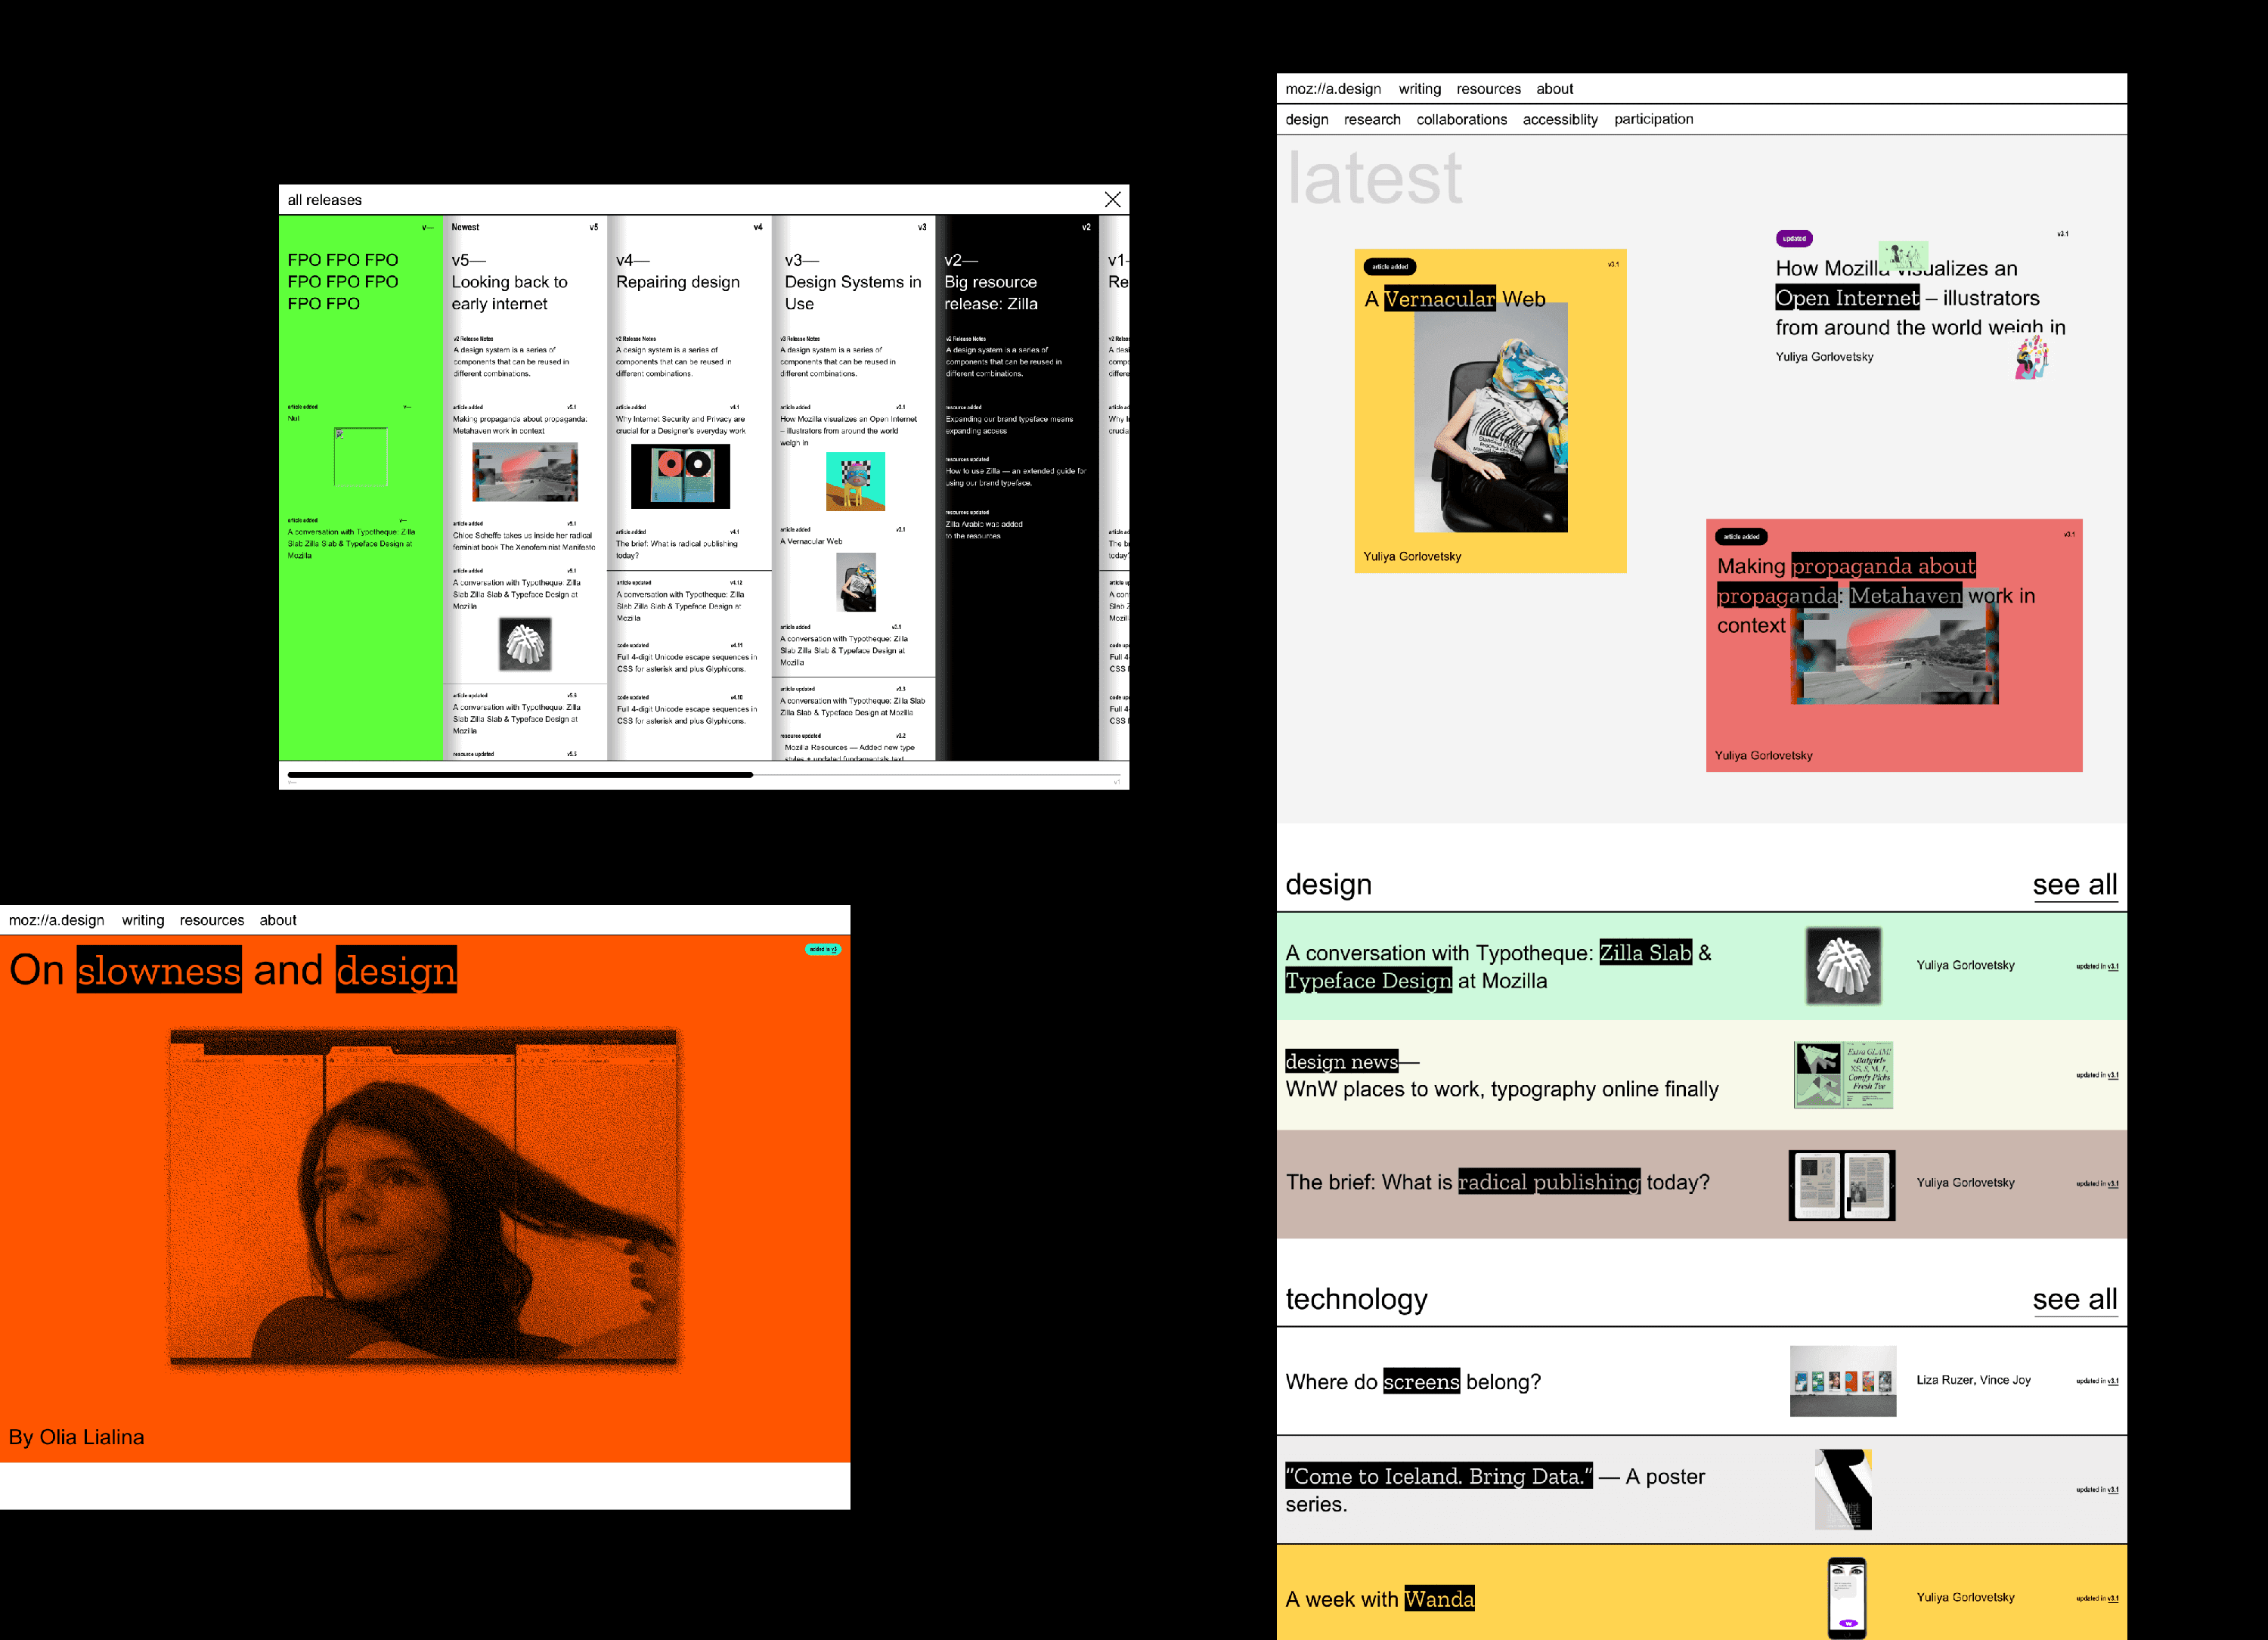Open about menu in the orange article window

coord(278,921)
